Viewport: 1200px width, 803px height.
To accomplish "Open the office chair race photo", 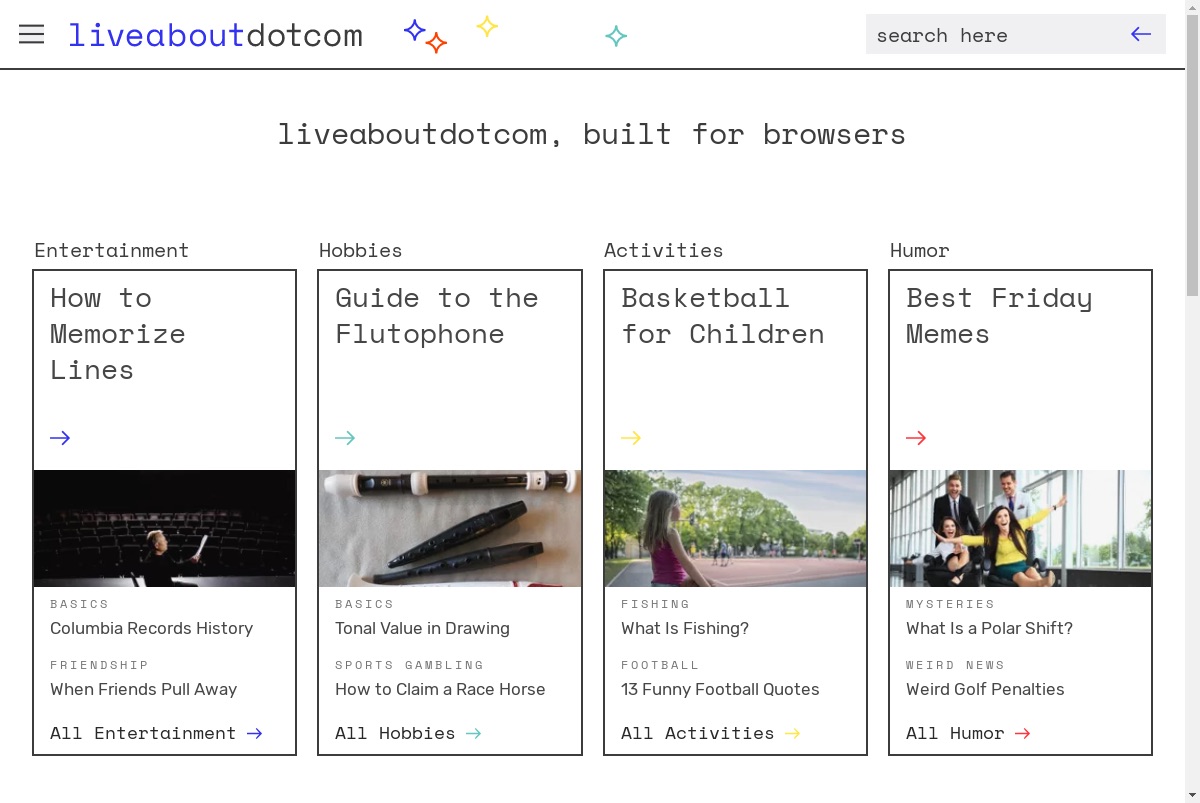I will click(x=1021, y=528).
